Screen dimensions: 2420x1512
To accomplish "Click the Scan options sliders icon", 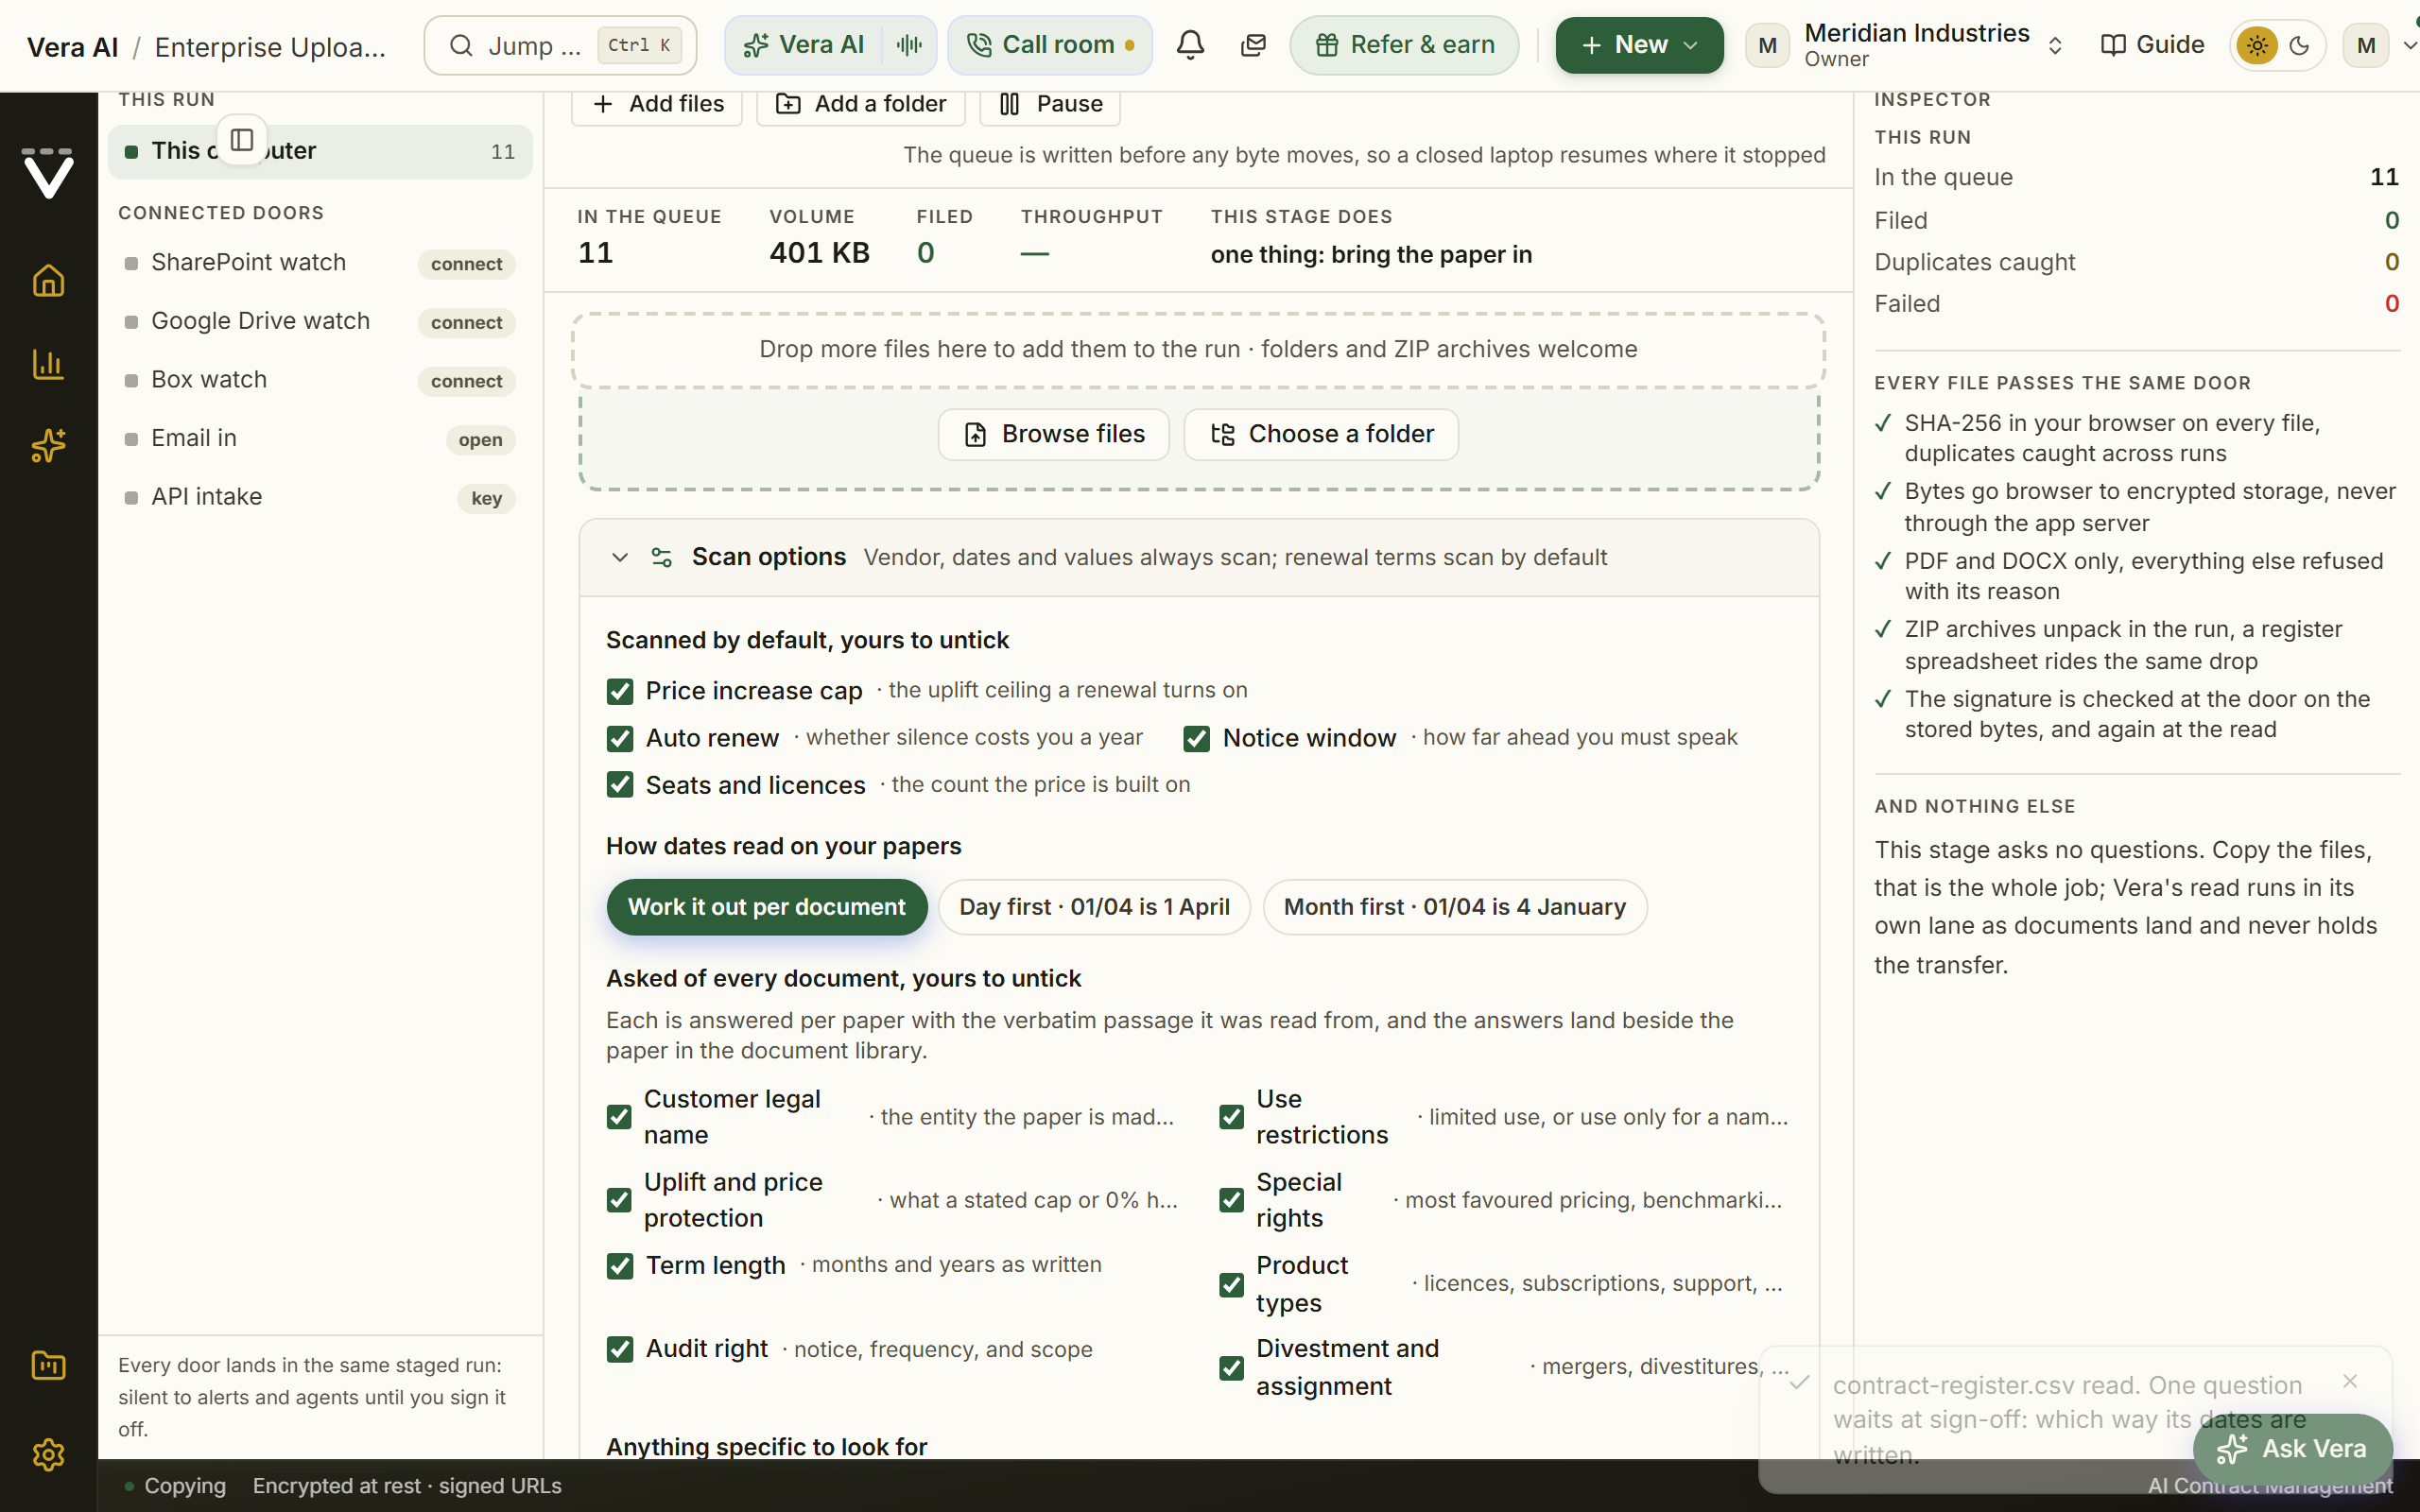I will pyautogui.click(x=661, y=557).
